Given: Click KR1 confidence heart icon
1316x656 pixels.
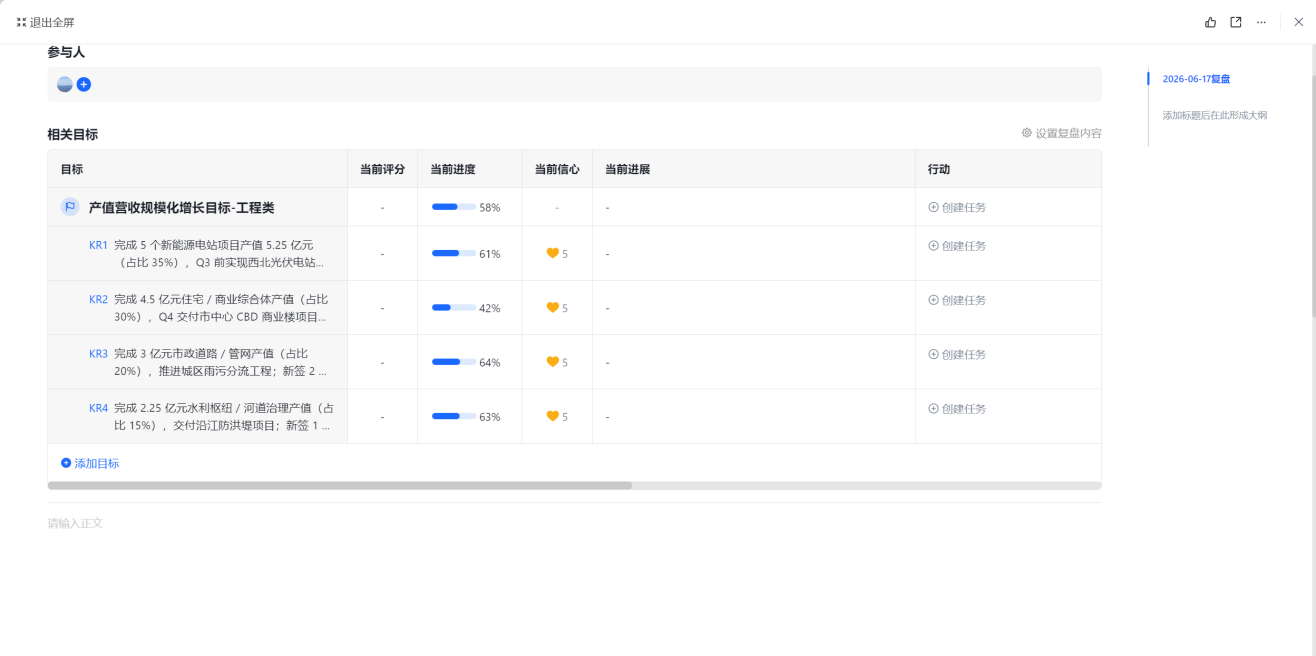Looking at the screenshot, I should [x=552, y=254].
